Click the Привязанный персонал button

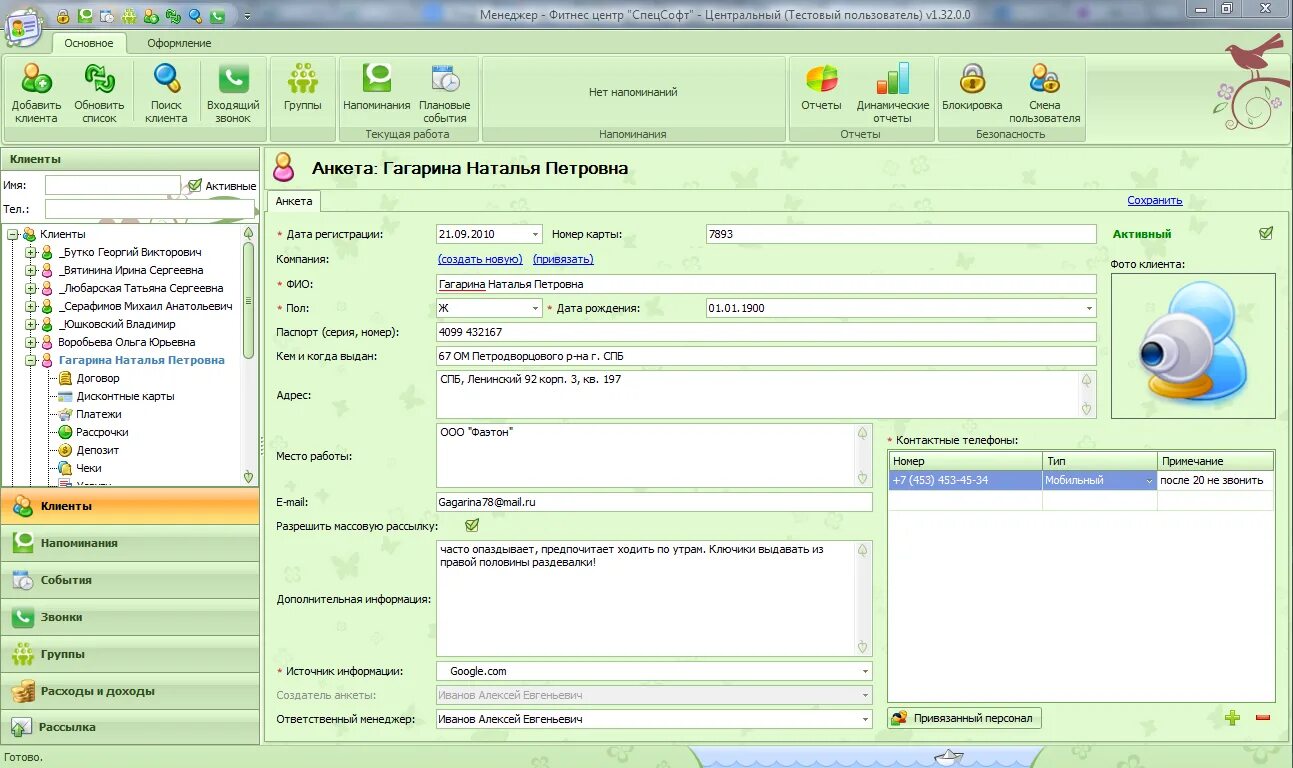[964, 718]
